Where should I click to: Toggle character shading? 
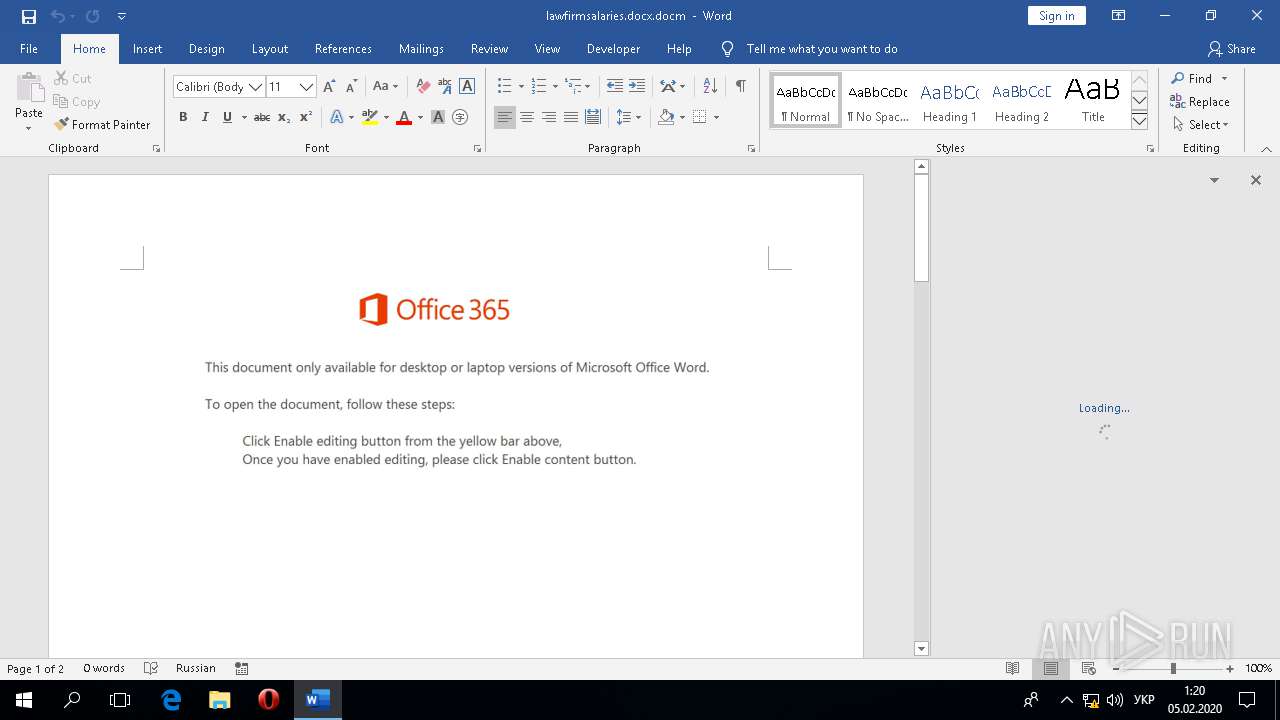tap(438, 117)
